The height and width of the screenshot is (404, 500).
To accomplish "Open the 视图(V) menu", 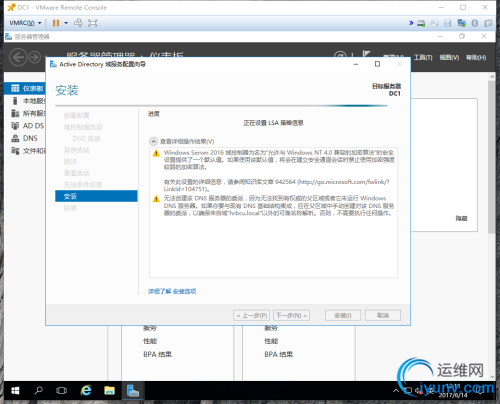I will (449, 58).
